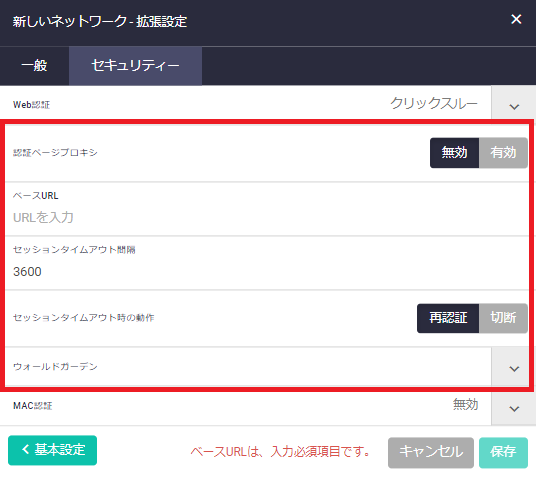536x478 pixels.
Task: Click the 保存 button
Action: coord(503,452)
